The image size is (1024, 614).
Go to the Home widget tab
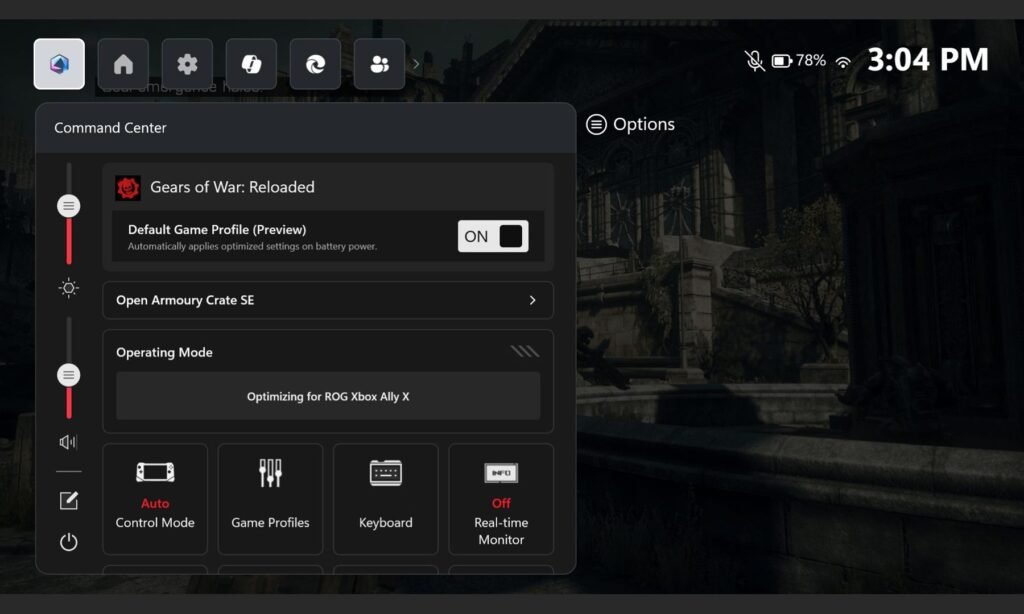(123, 64)
